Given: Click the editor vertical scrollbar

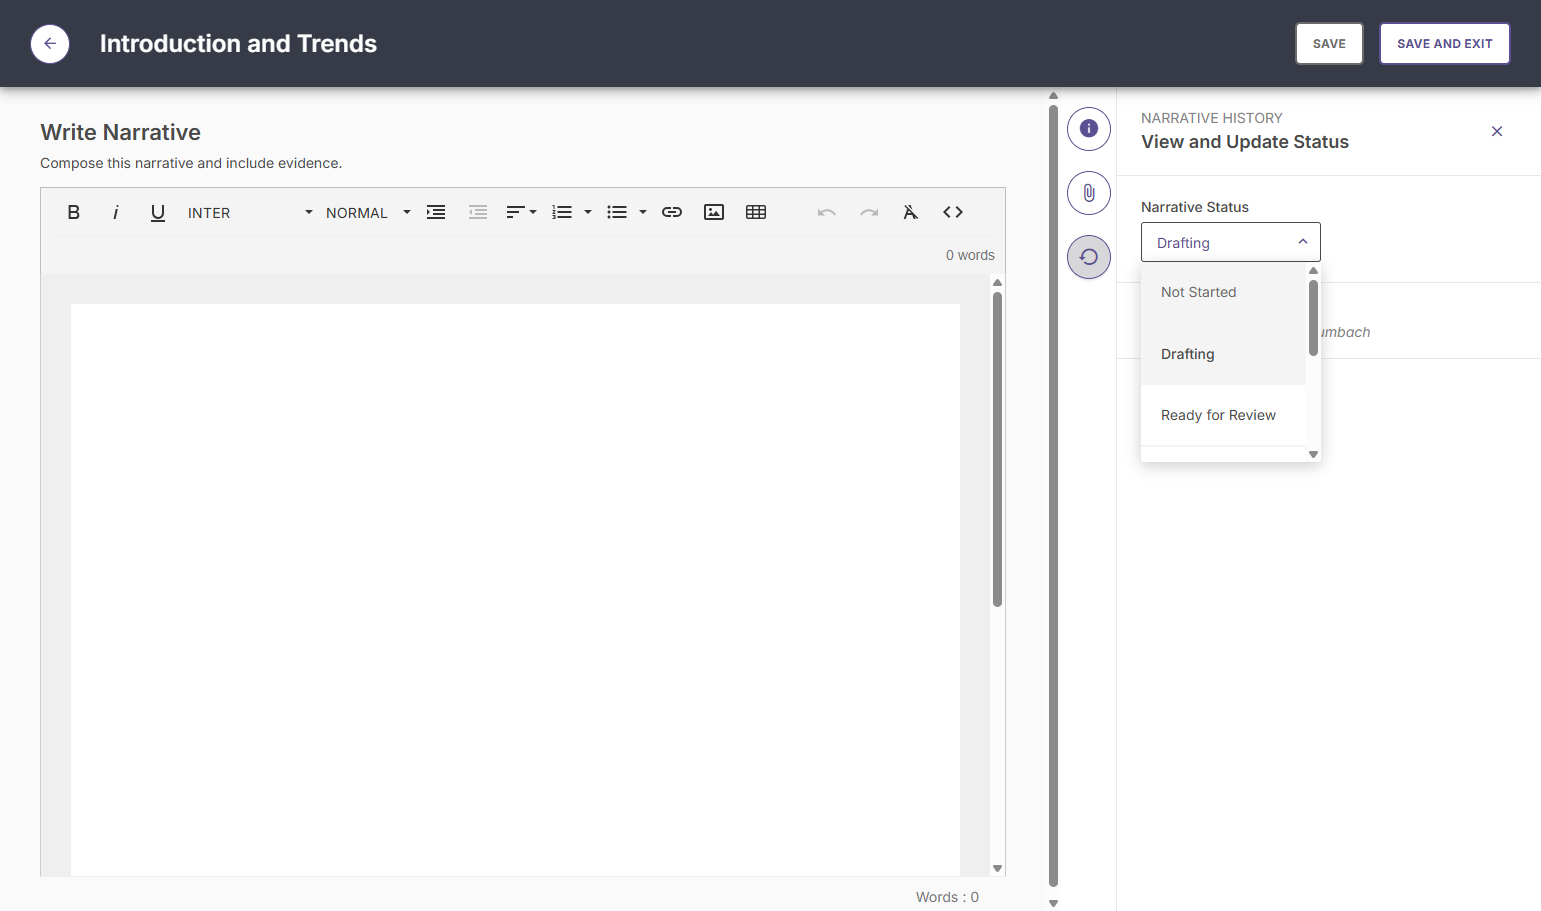Looking at the screenshot, I should click(997, 450).
